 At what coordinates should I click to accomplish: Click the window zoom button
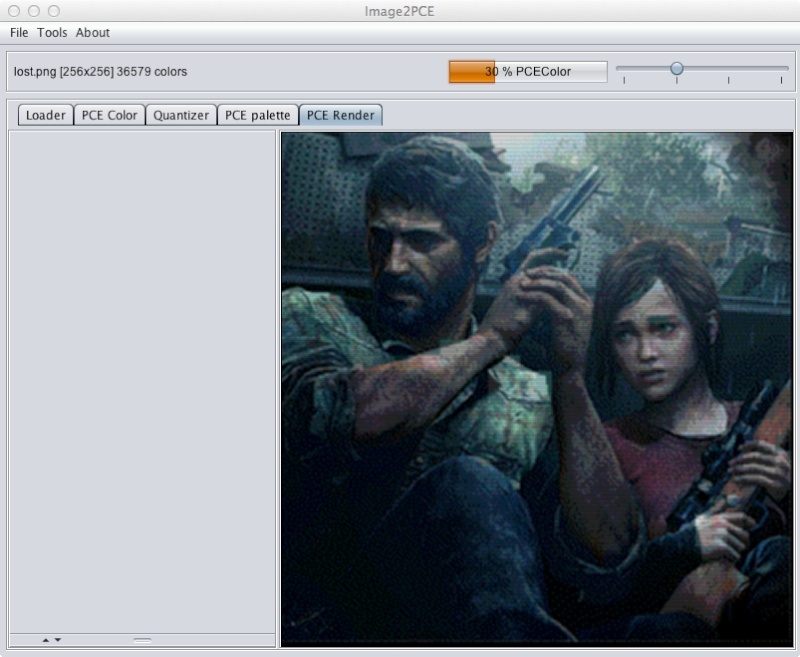coord(54,11)
